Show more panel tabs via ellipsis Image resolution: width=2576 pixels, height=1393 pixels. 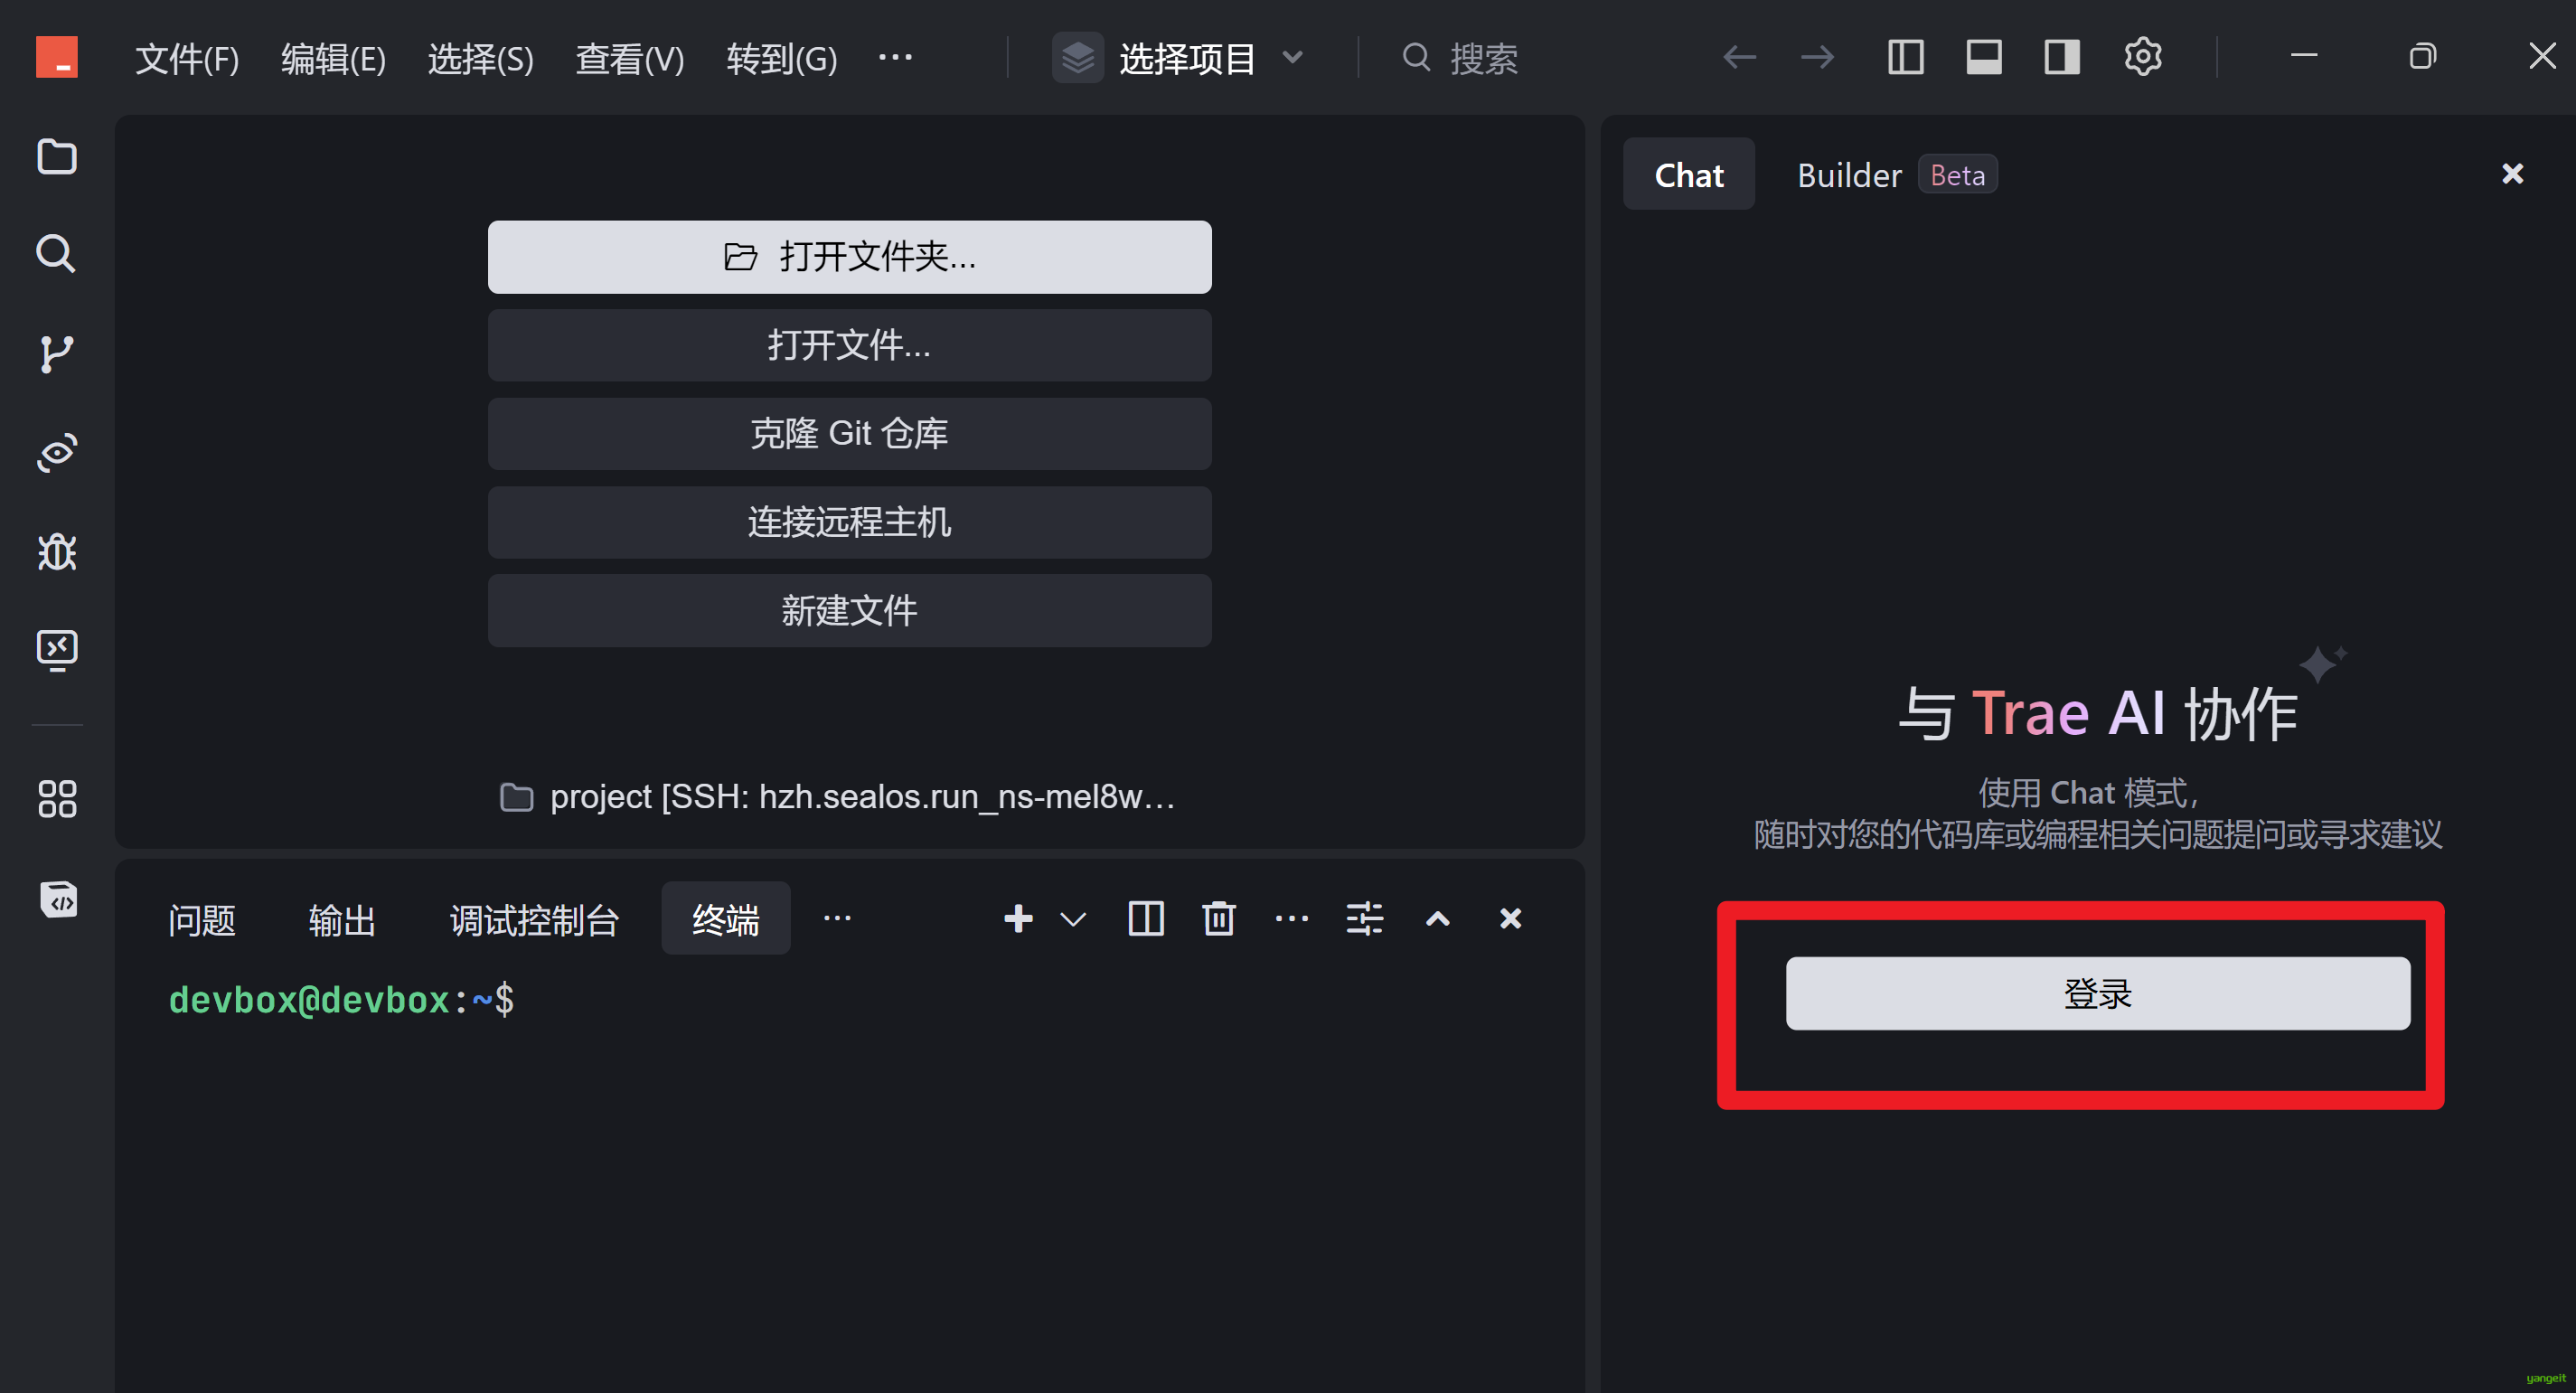[x=836, y=917]
